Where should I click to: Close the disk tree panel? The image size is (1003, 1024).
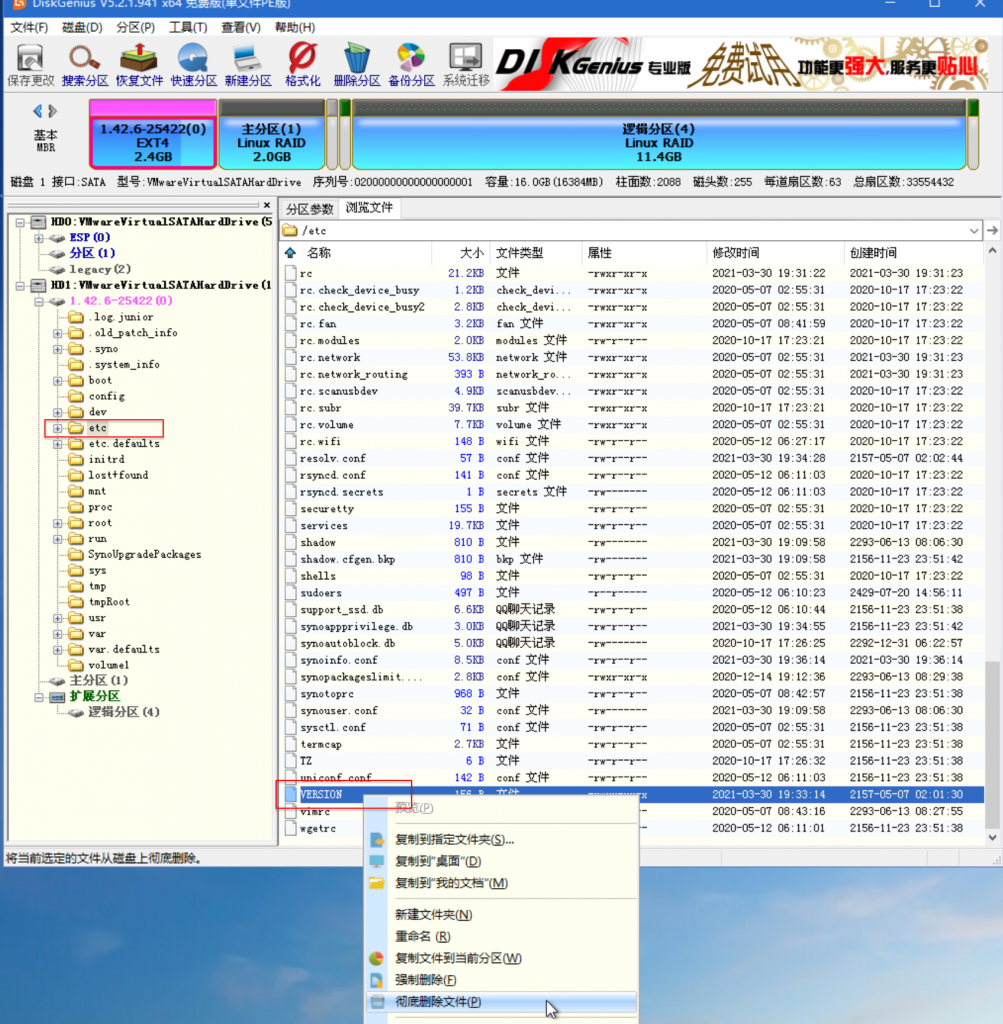(266, 205)
